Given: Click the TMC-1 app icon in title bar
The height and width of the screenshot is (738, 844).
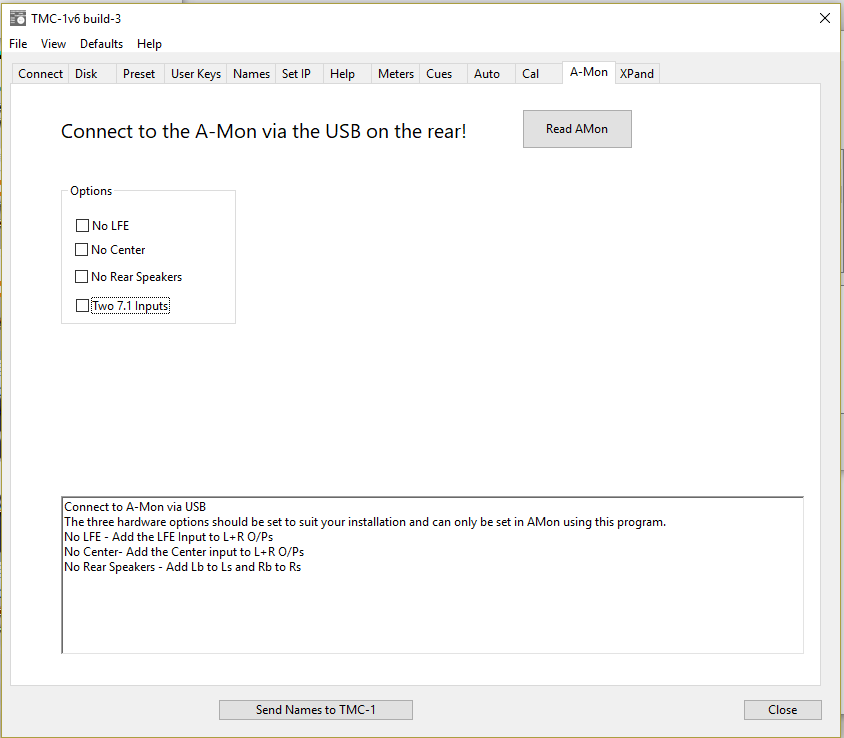Looking at the screenshot, I should click(x=18, y=18).
